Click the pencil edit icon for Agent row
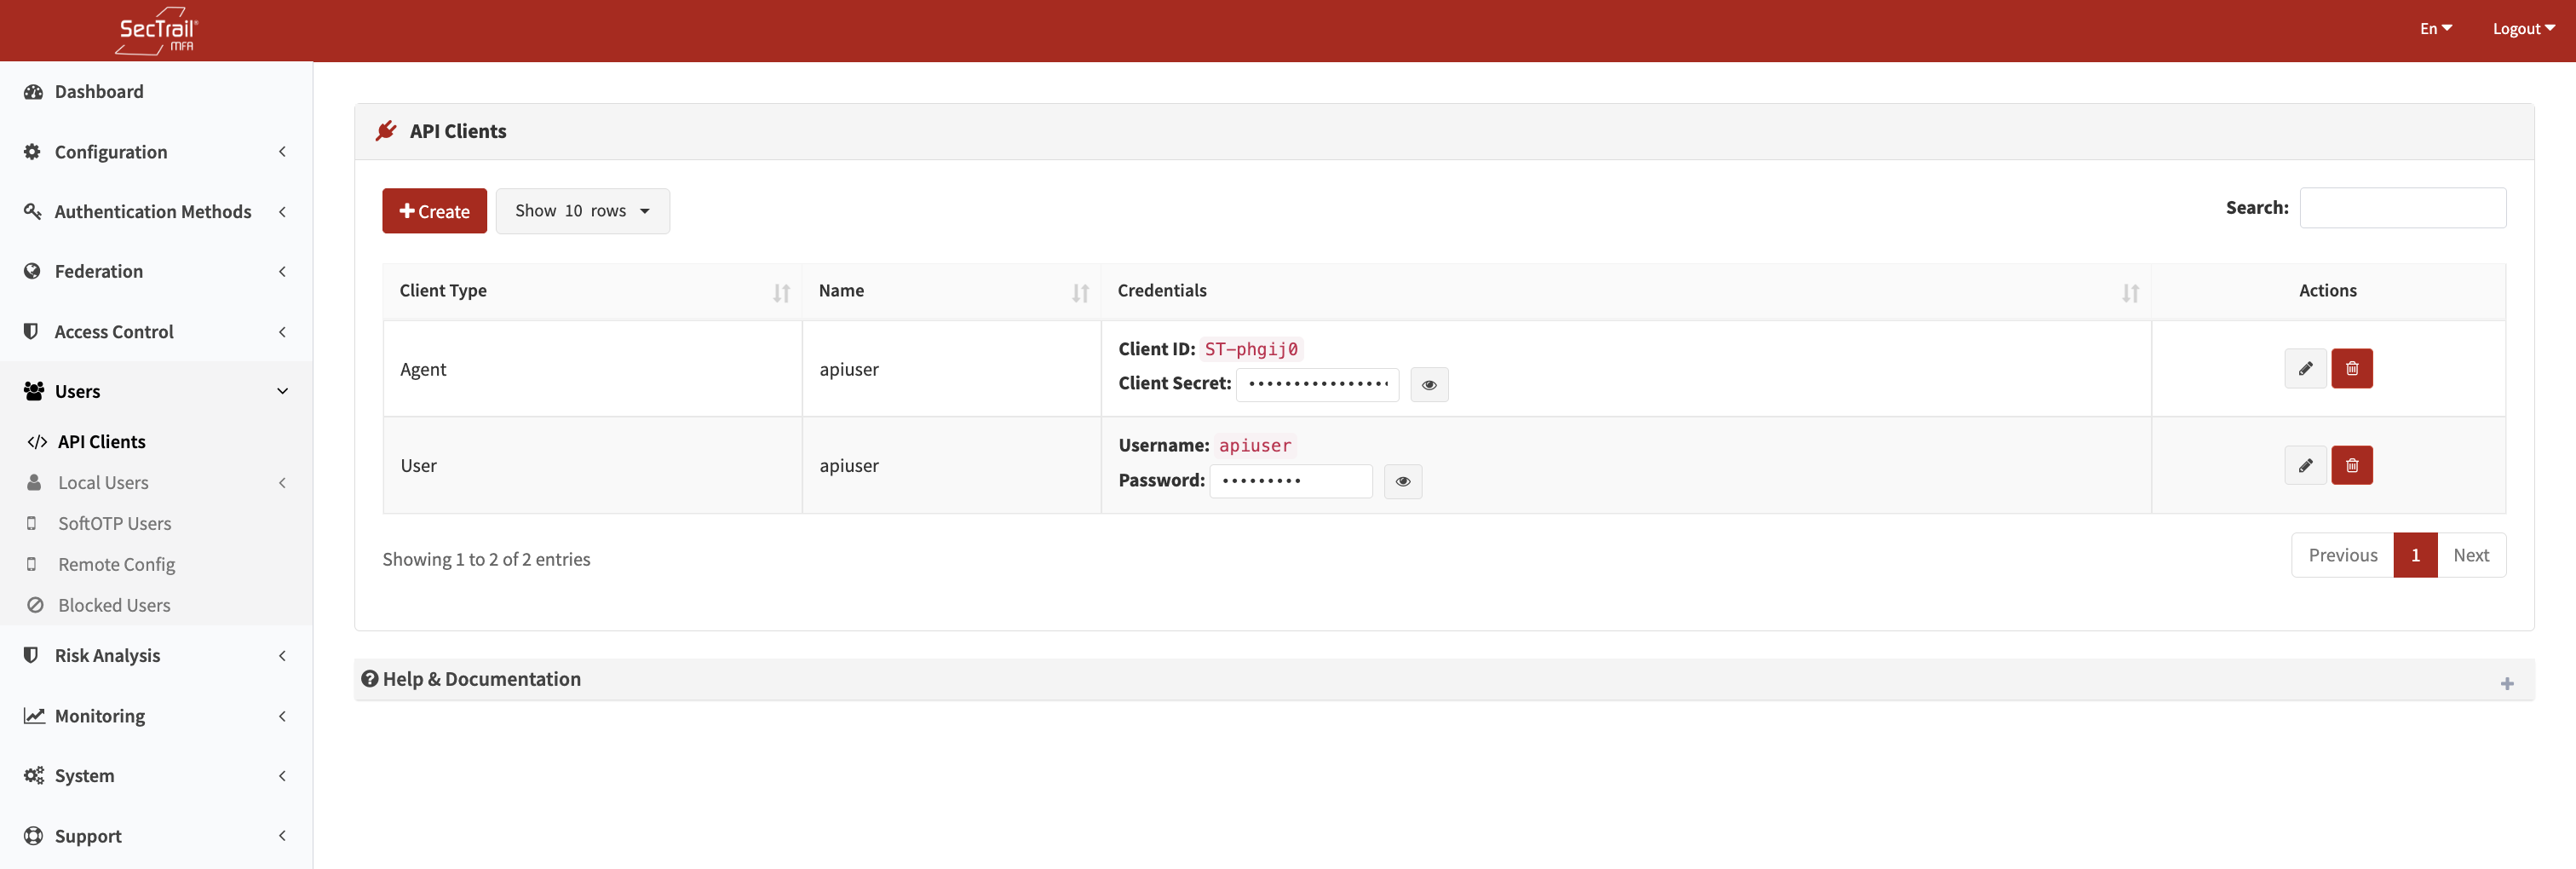The height and width of the screenshot is (869, 2576). (x=2304, y=369)
